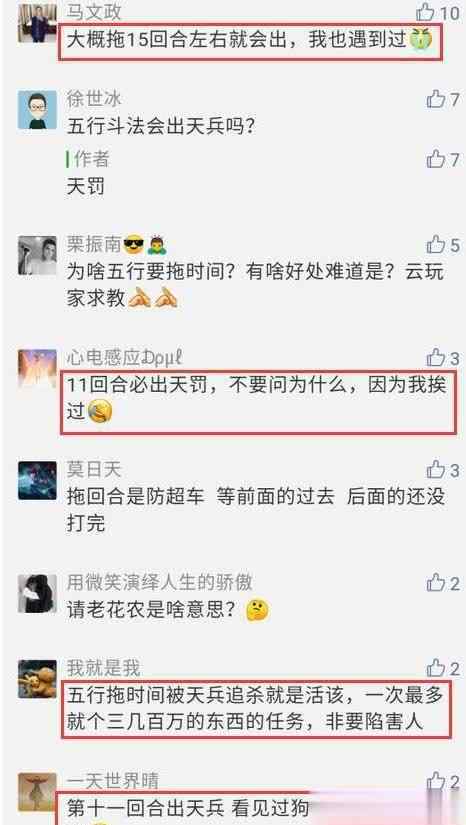Open 徐世冰's cartoon avatar
Viewport: 466px width, 825px height.
point(37,109)
